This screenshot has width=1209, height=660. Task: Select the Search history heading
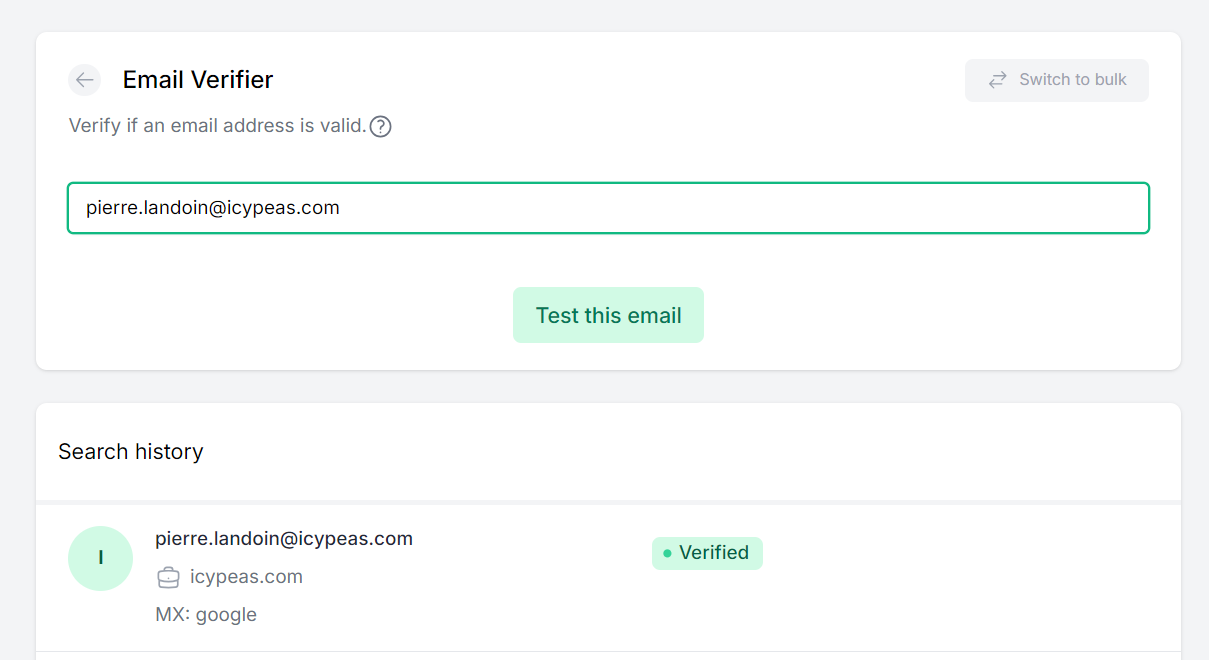131,452
